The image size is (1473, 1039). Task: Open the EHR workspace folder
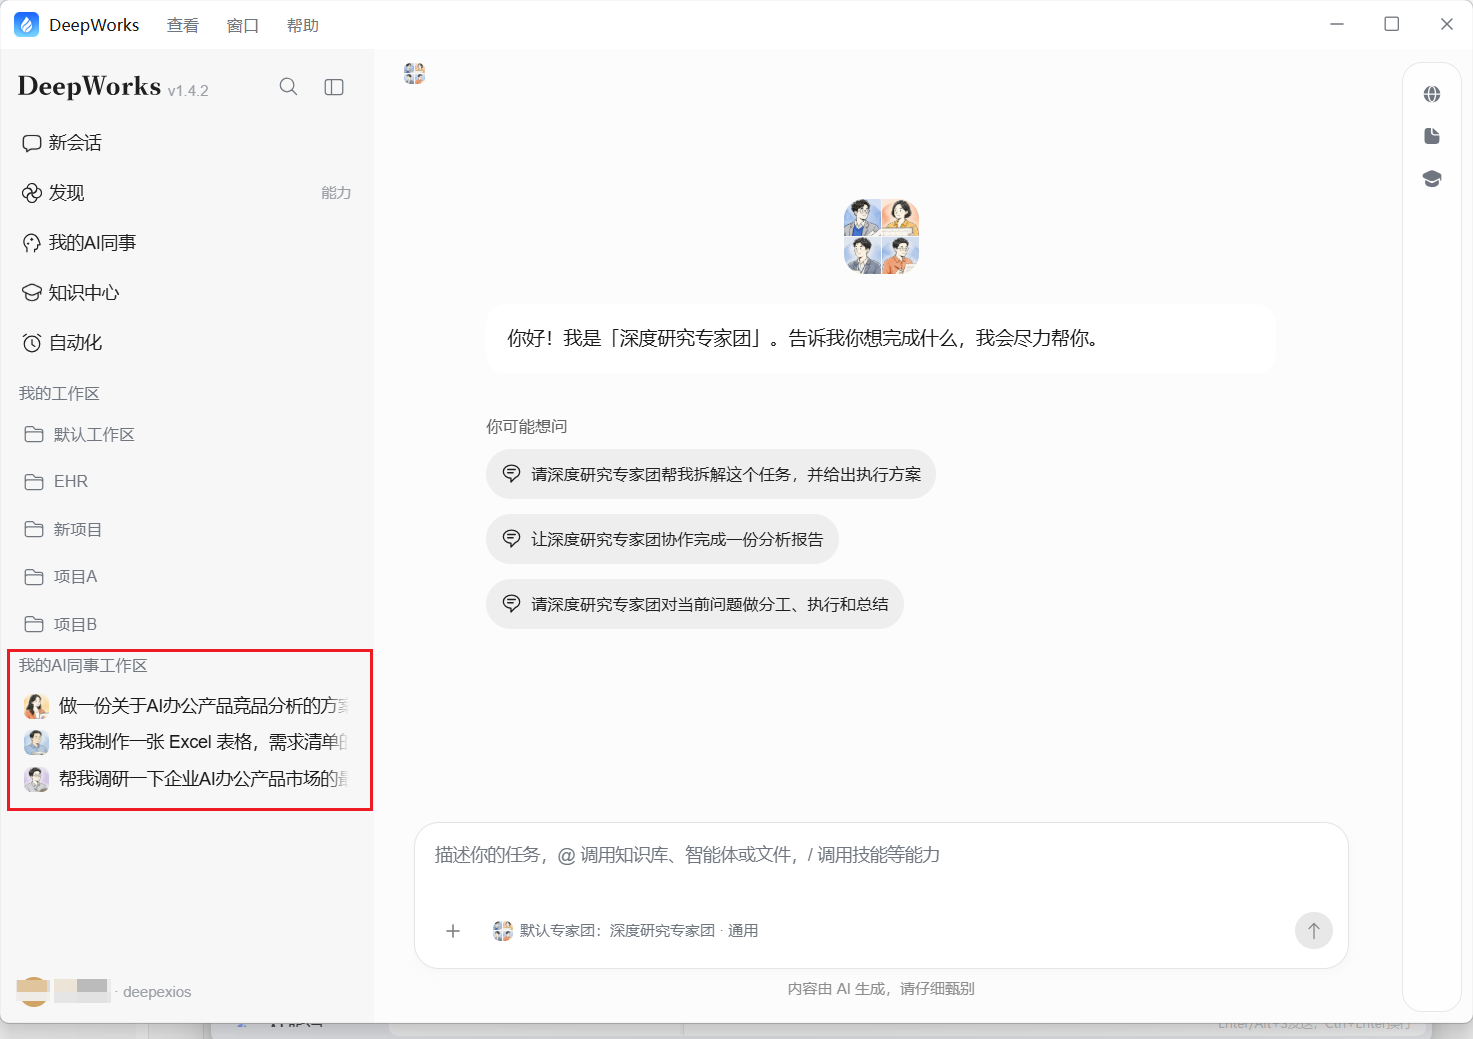click(x=56, y=482)
